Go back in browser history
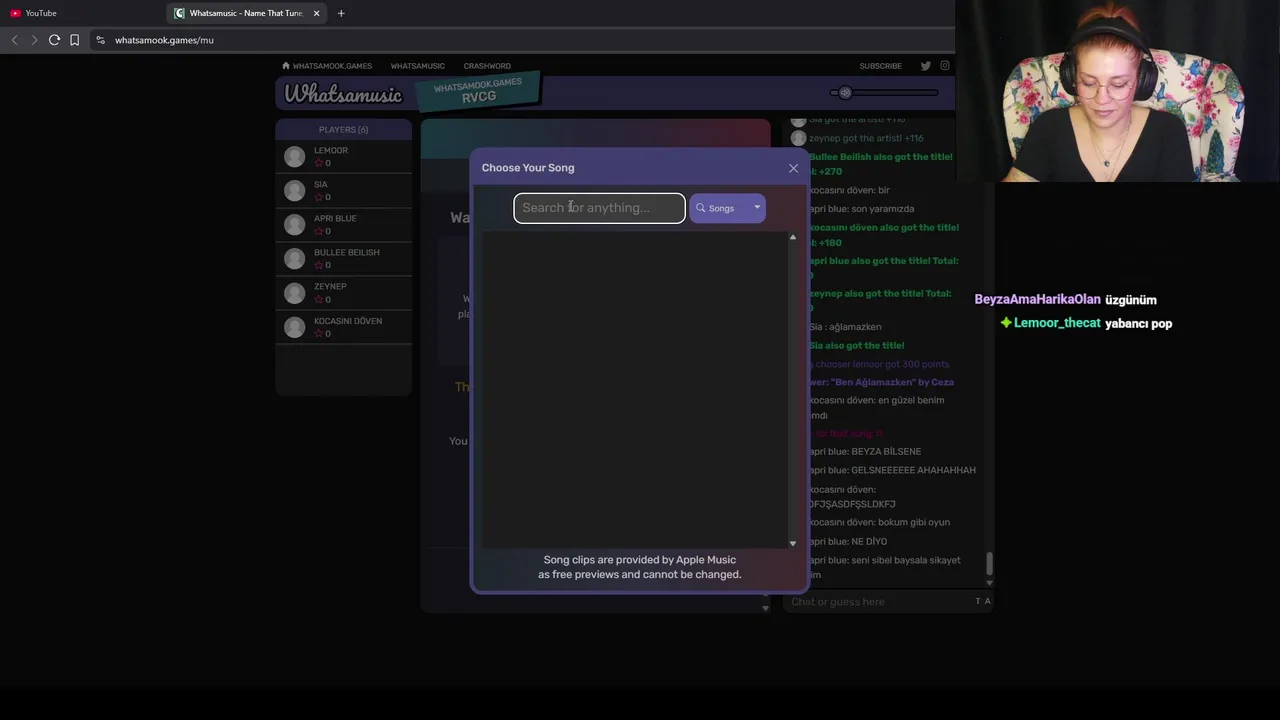The height and width of the screenshot is (720, 1280). coord(14,40)
